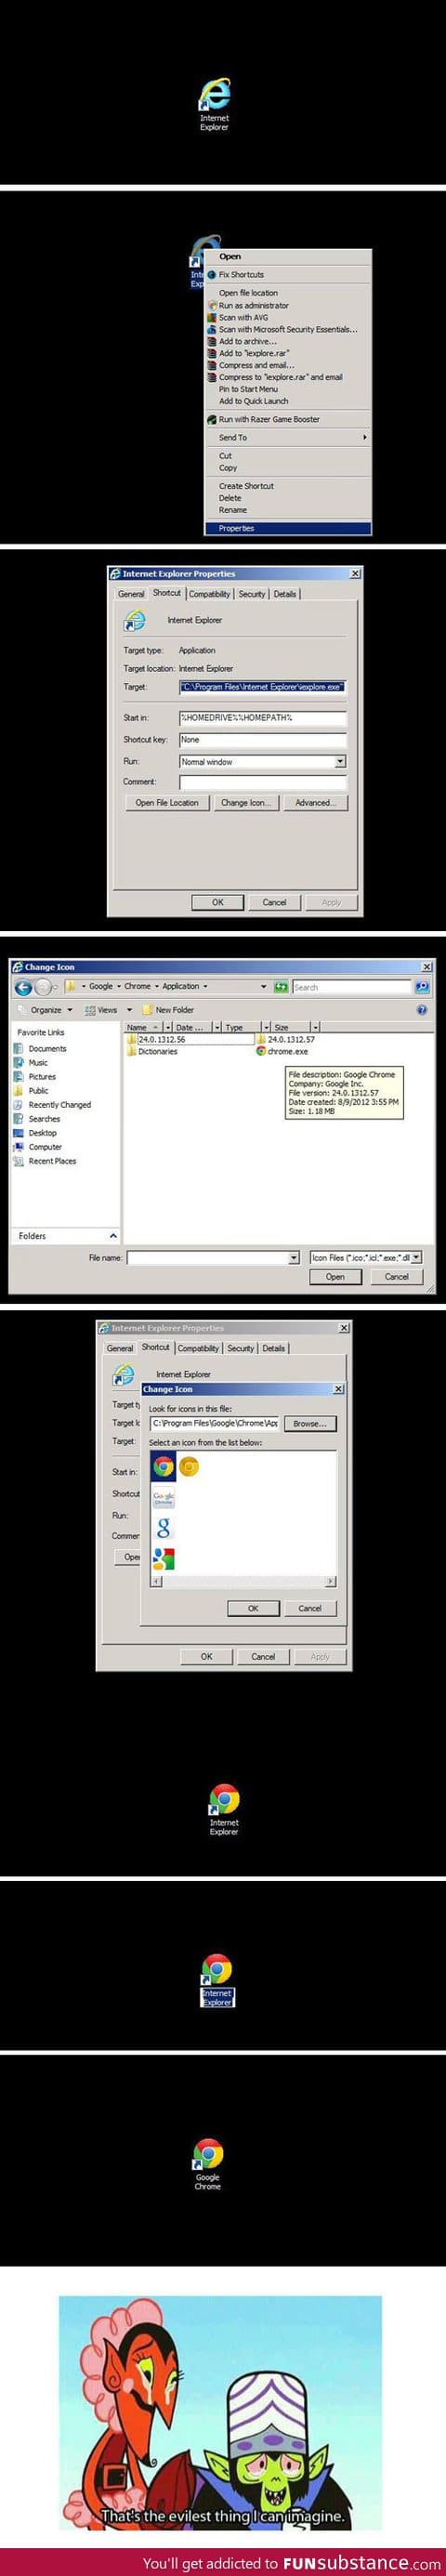Click New Folder in the toolbar

pyautogui.click(x=168, y=1010)
